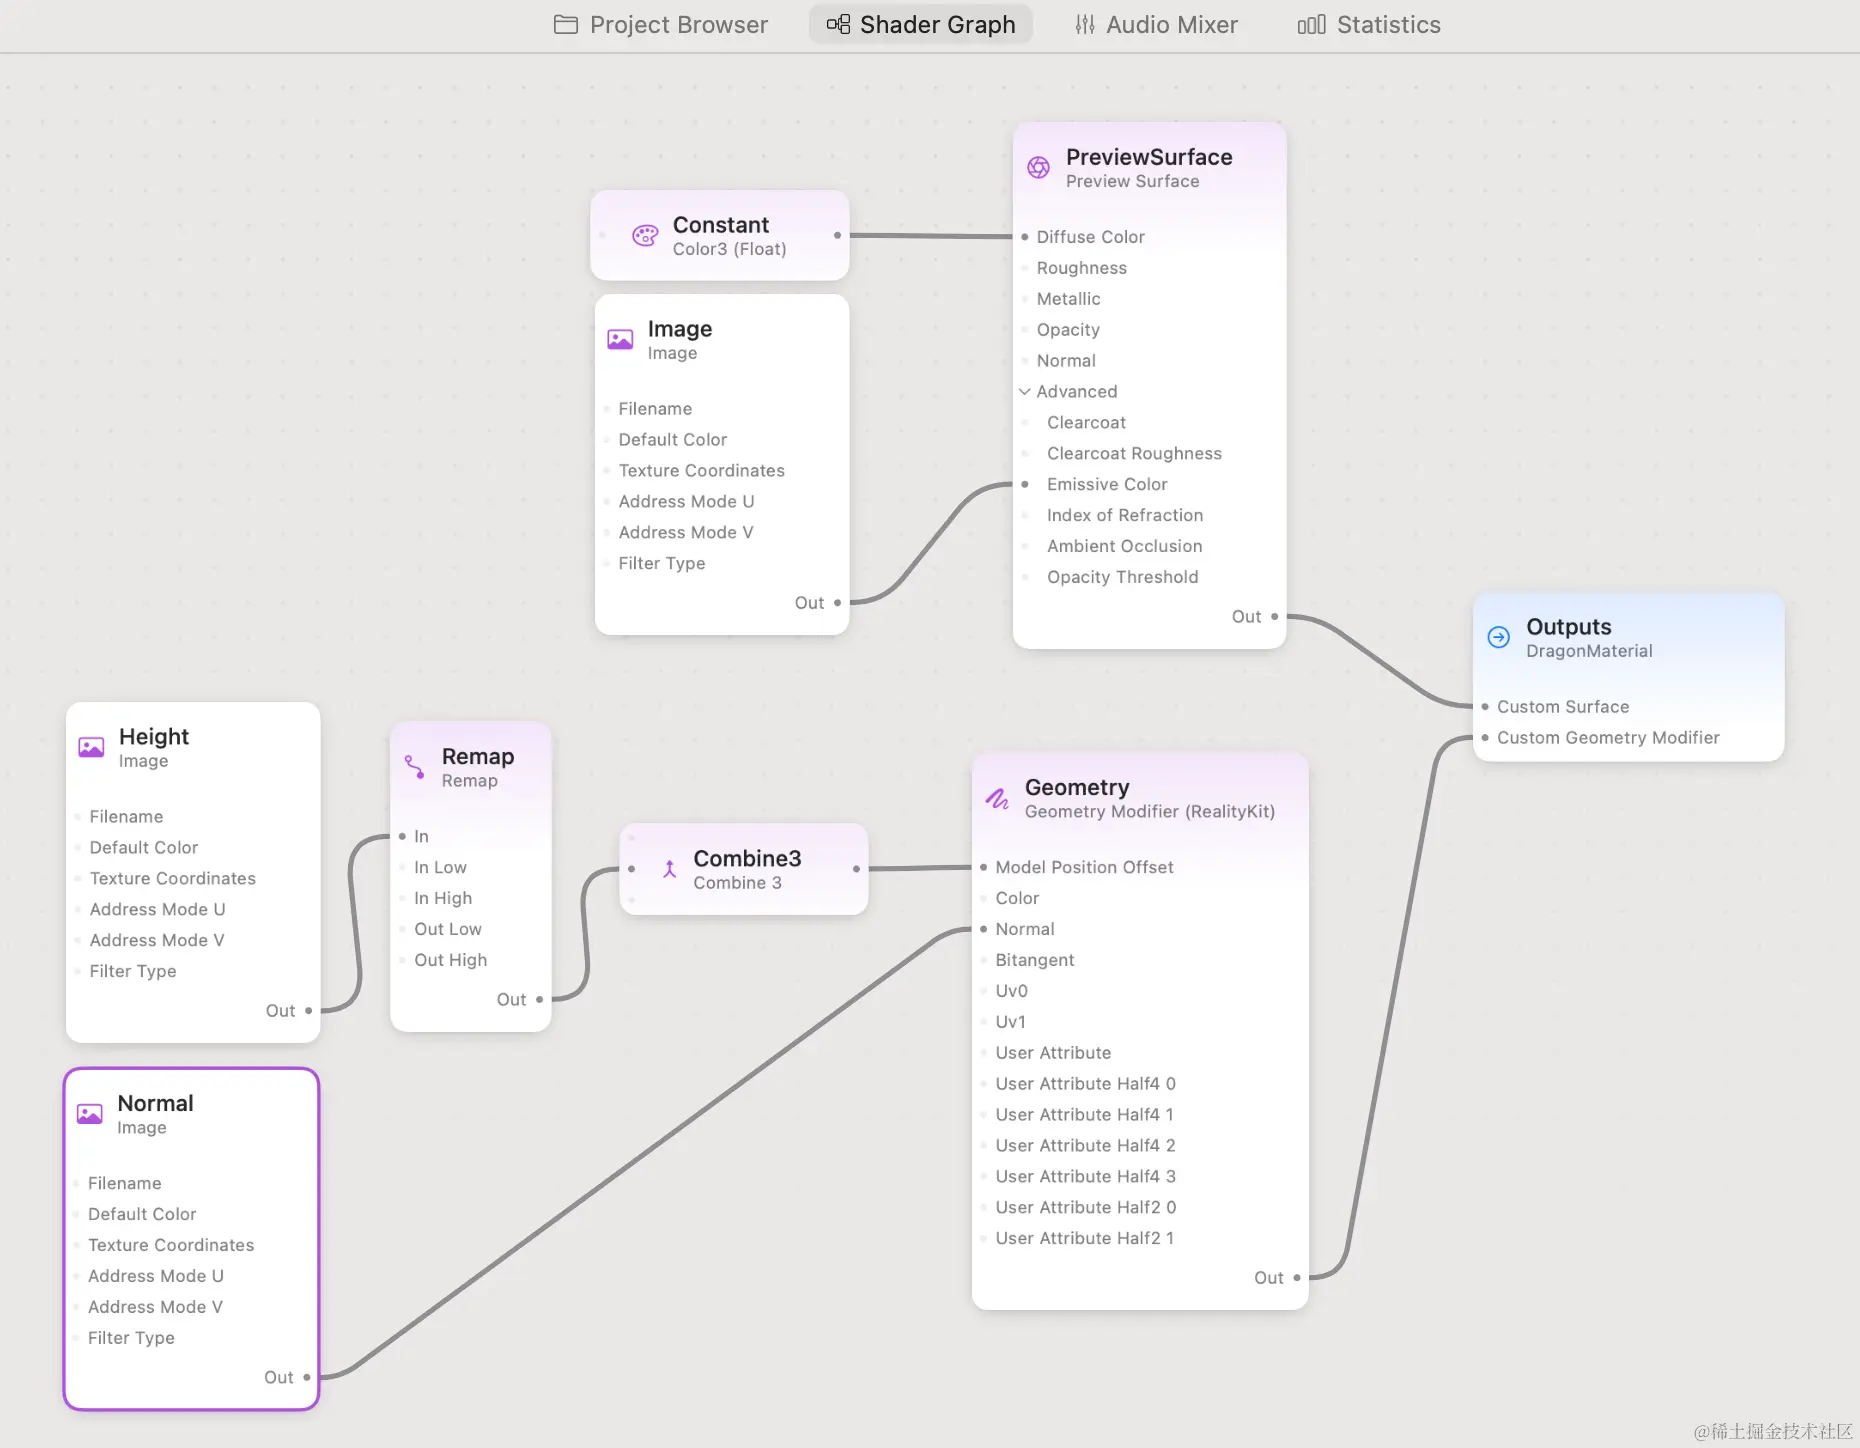Click User Attribute Half2 1
1860x1448 pixels.
pyautogui.click(x=1084, y=1238)
